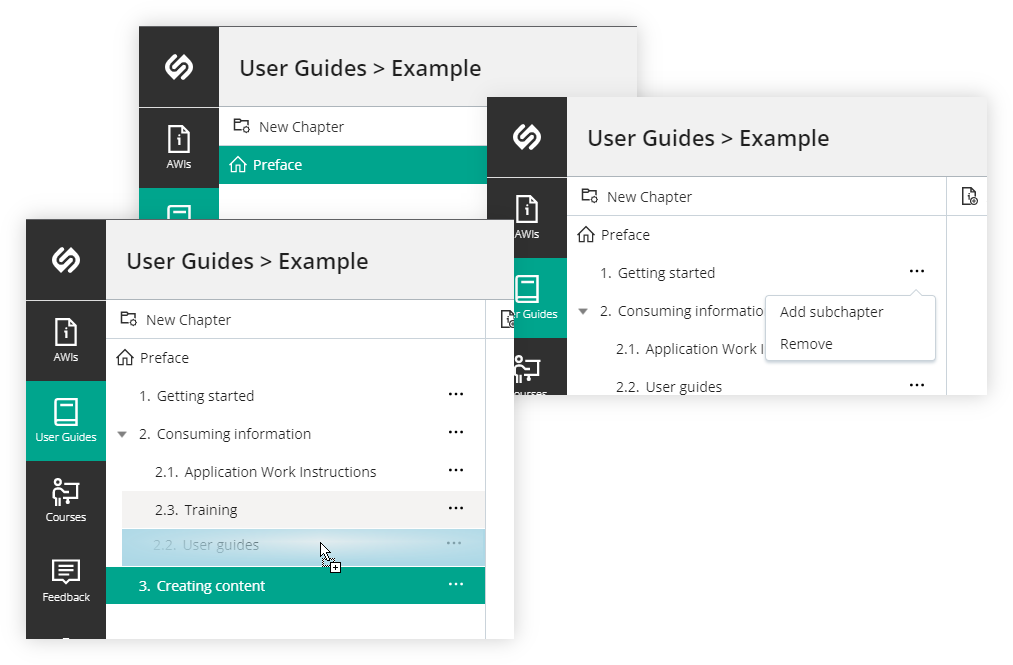Open options menu for 3. Creating content
Screen dimensions: 1013x665
coord(456,584)
